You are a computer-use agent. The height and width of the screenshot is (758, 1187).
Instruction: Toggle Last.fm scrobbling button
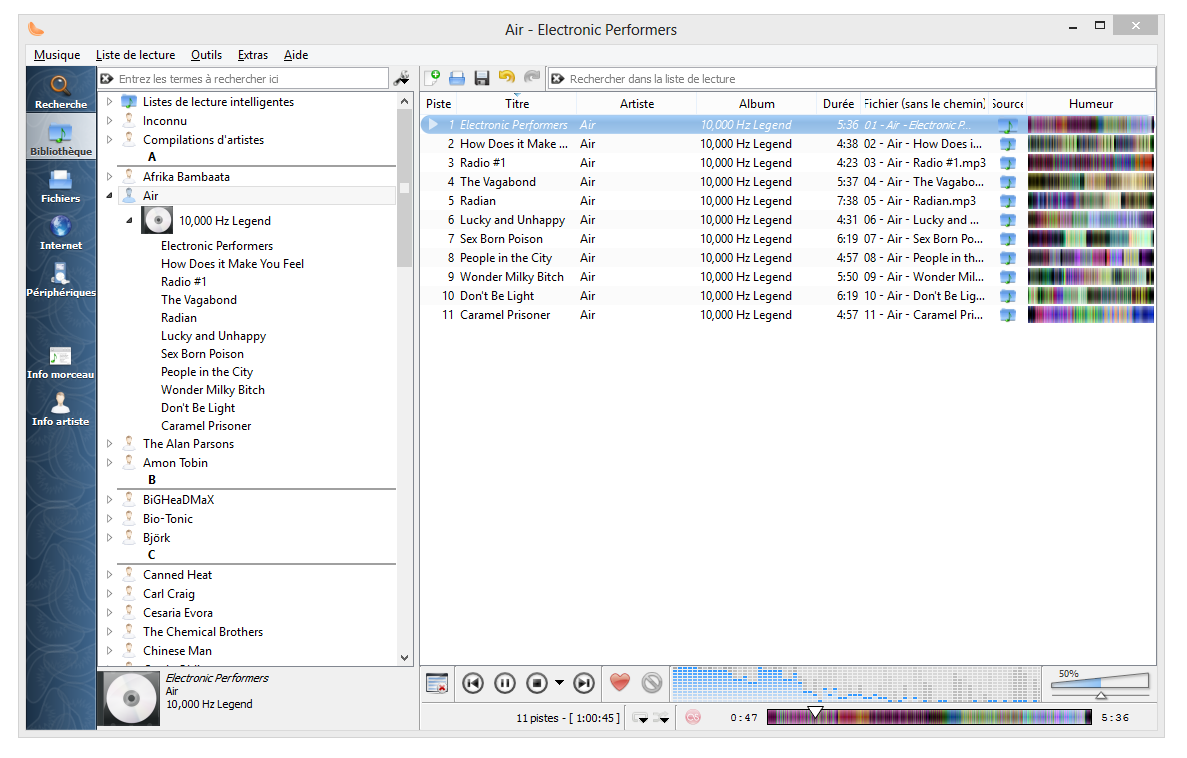693,717
